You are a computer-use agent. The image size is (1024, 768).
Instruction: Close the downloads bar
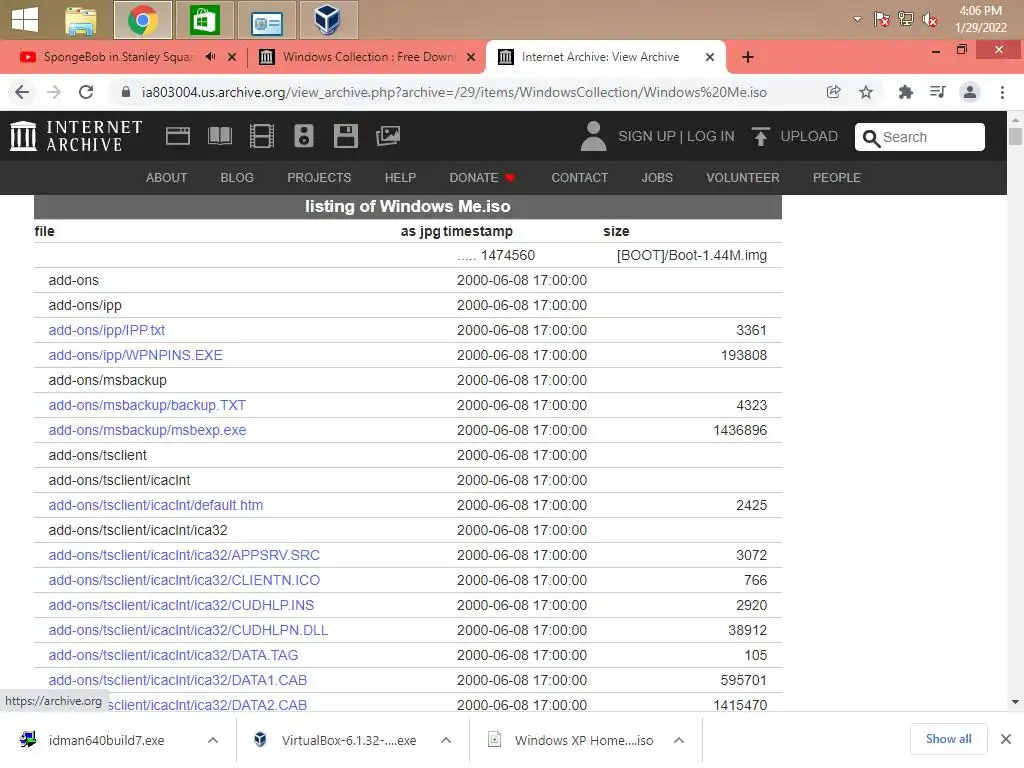click(x=1006, y=739)
